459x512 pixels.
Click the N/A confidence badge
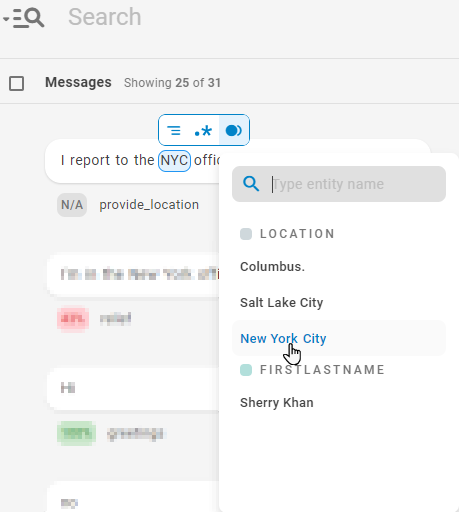(x=72, y=205)
